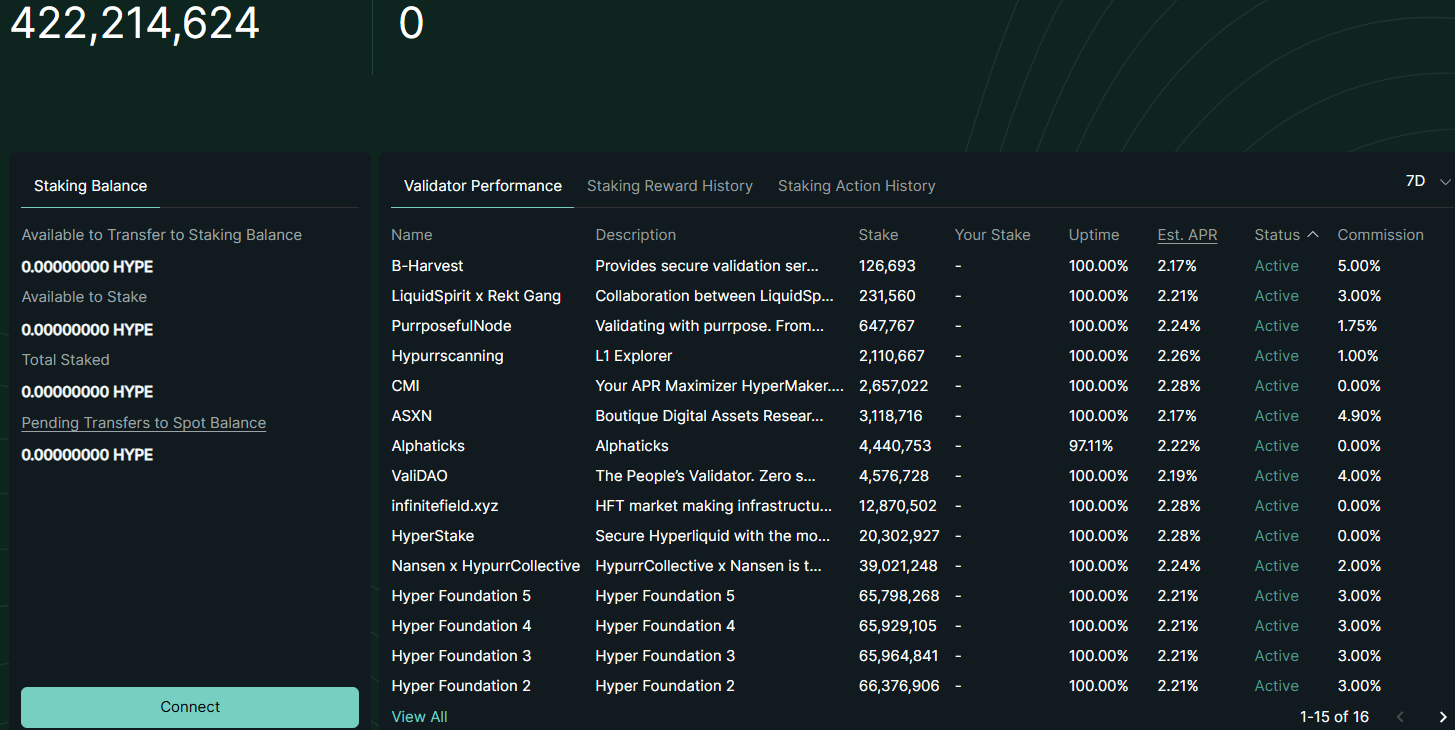This screenshot has height=730, width=1455.
Task: Open Staking Action History tab
Action: pyautogui.click(x=857, y=186)
